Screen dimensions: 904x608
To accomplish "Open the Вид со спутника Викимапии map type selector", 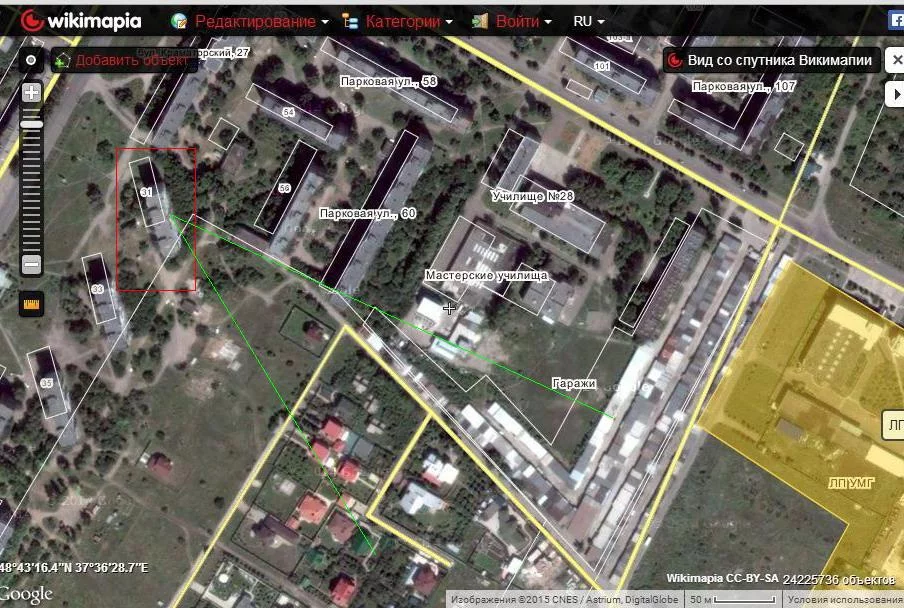I will (772, 60).
